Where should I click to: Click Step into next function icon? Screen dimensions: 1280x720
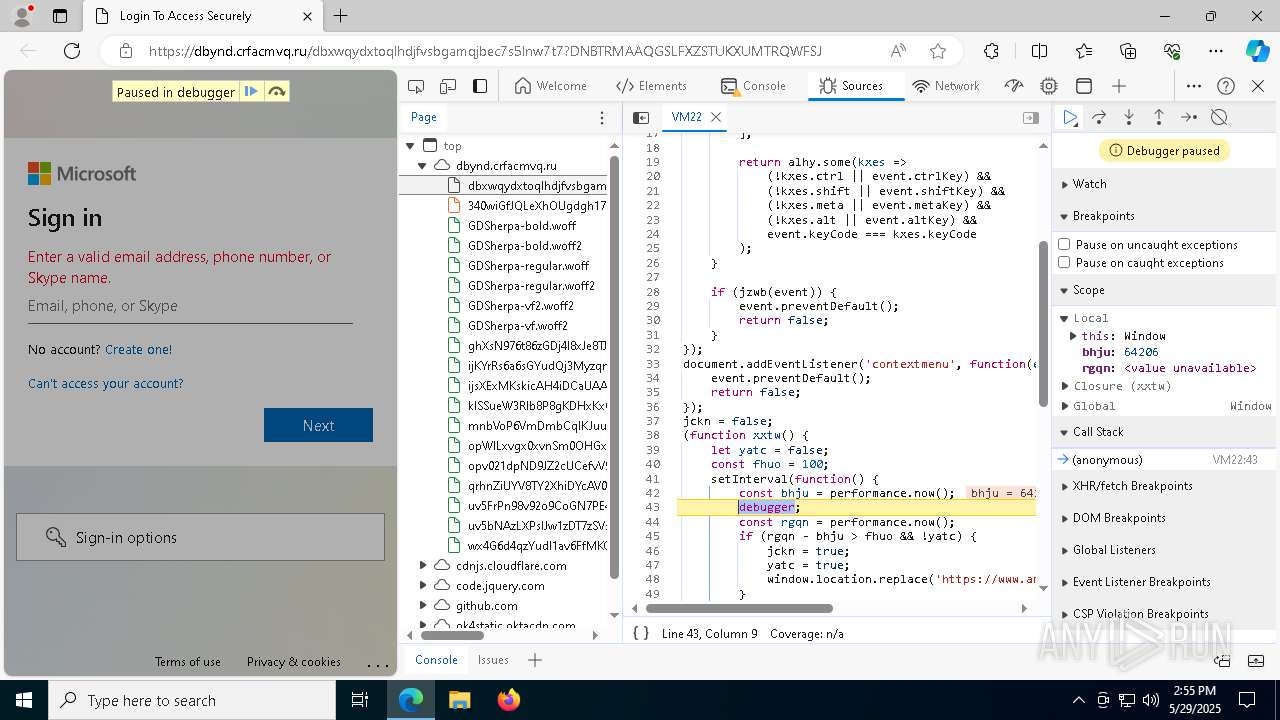pos(1129,117)
